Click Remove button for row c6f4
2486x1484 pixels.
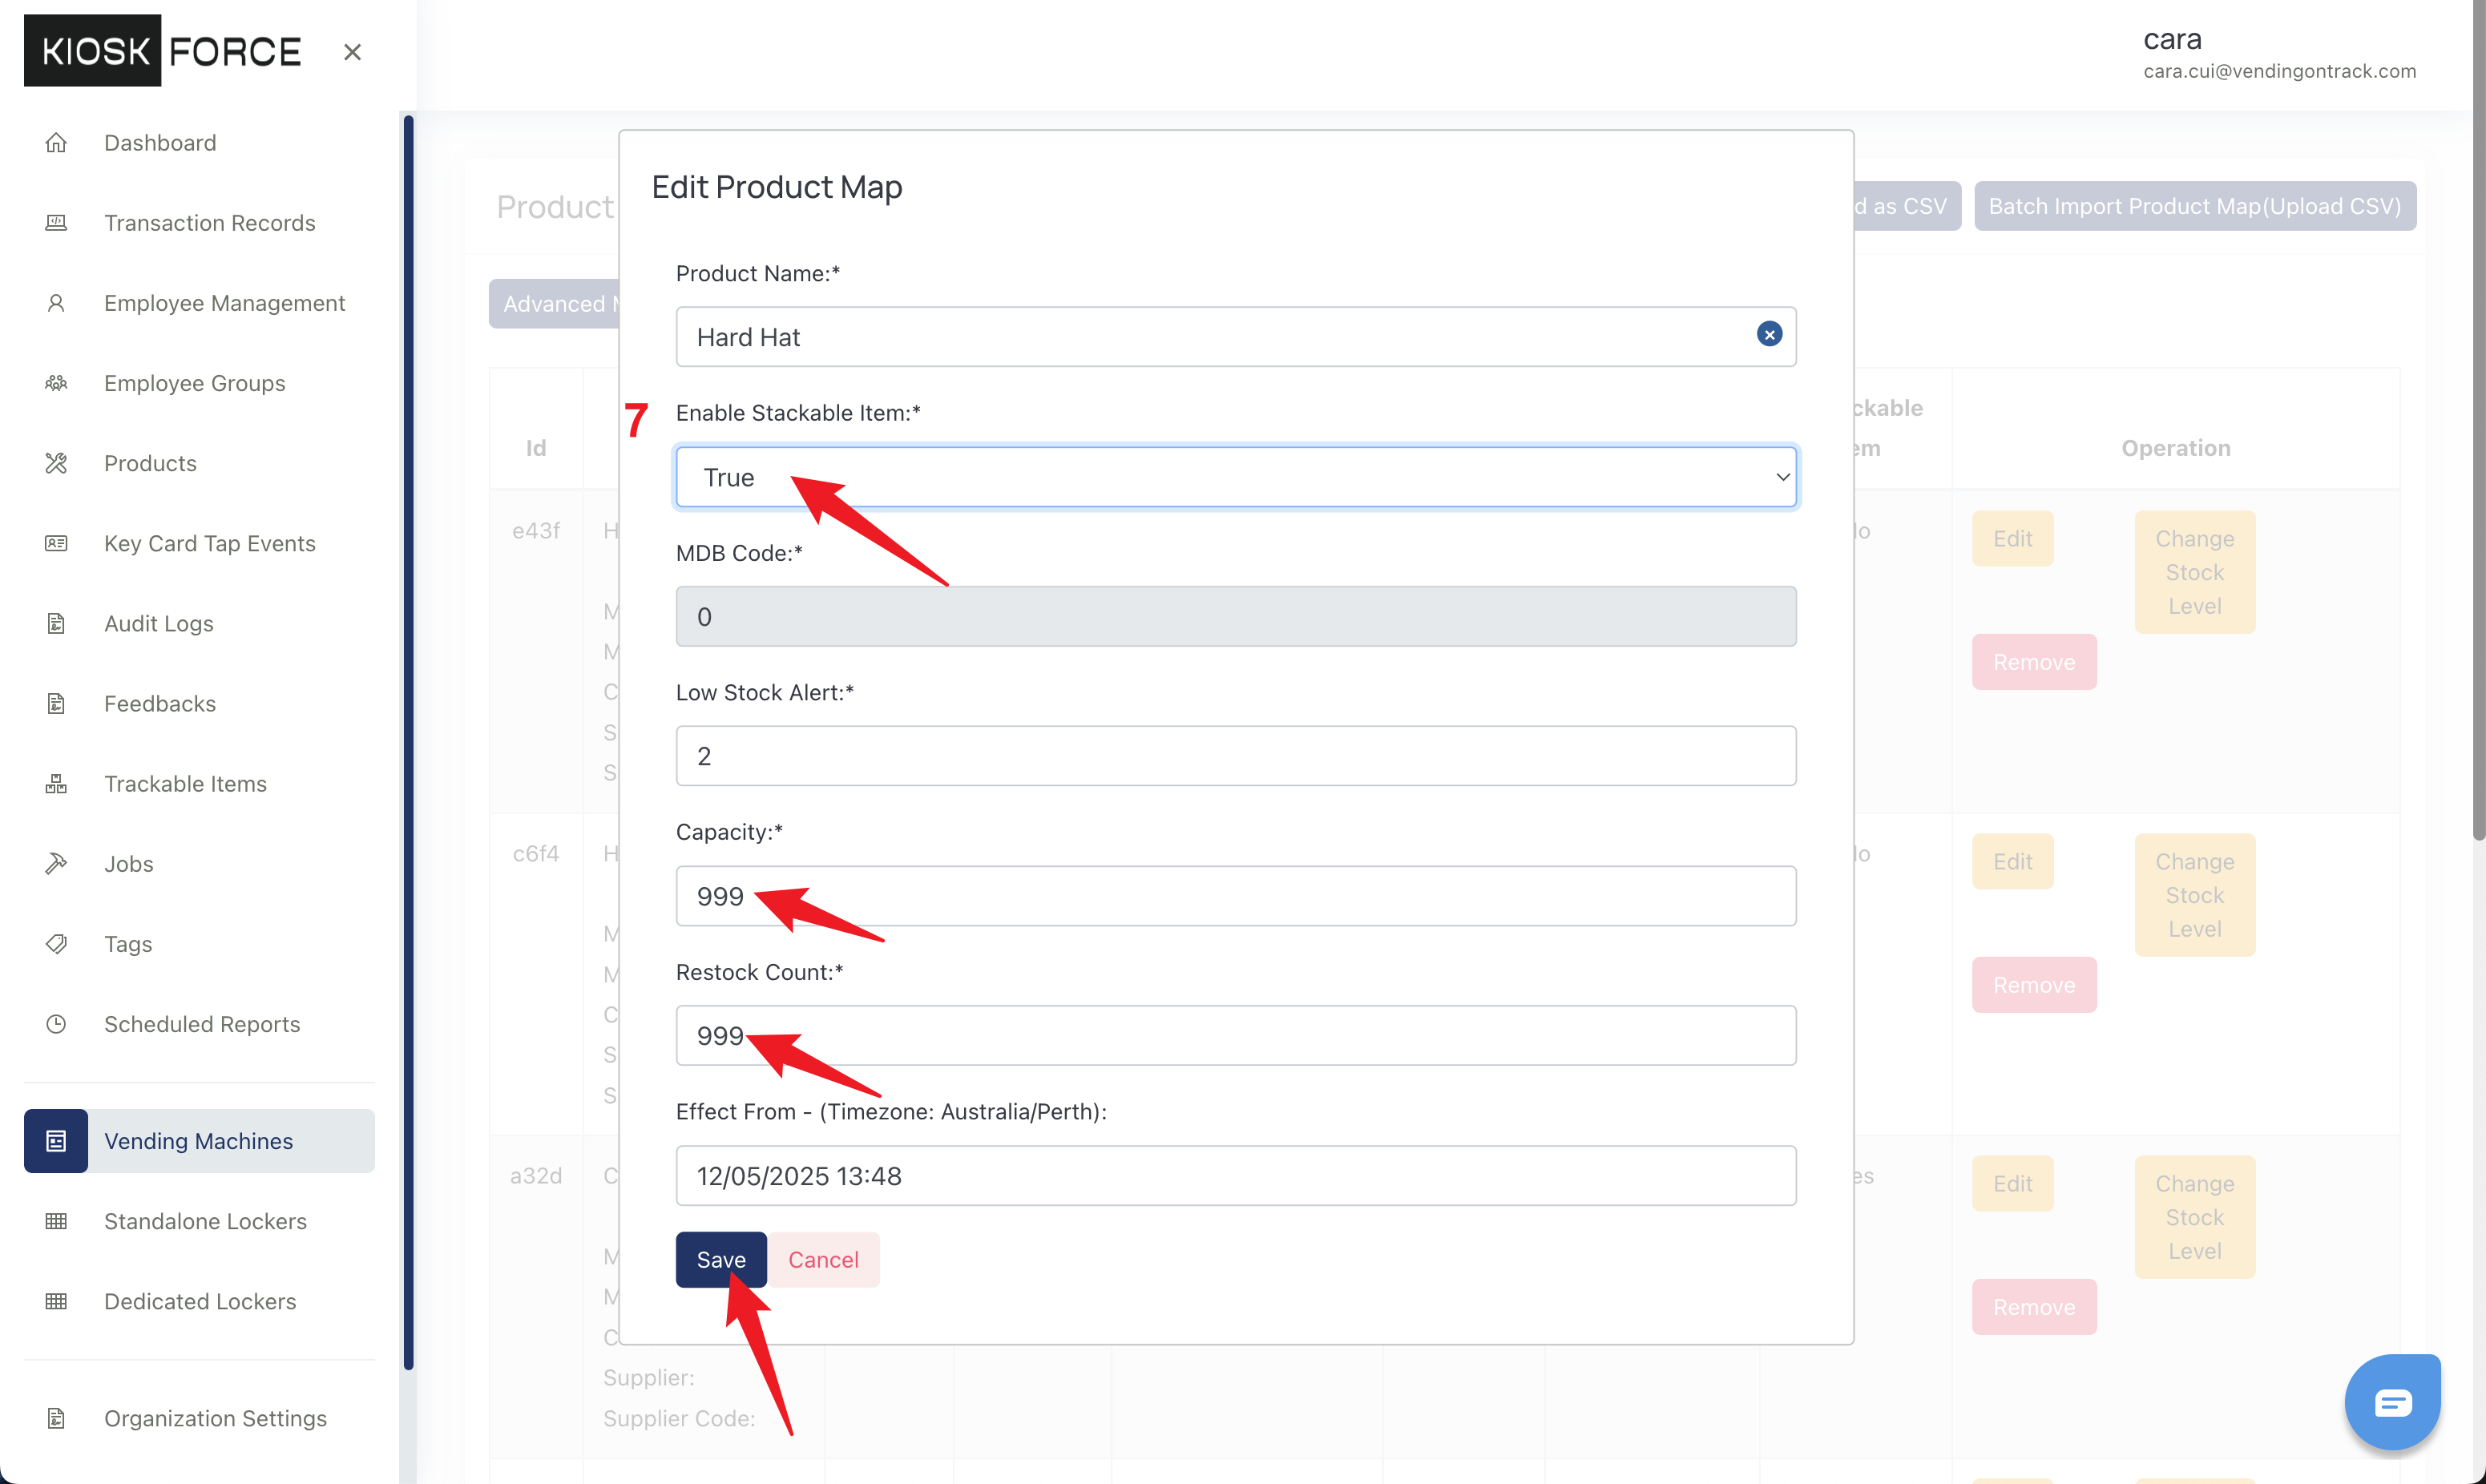[x=2034, y=985]
